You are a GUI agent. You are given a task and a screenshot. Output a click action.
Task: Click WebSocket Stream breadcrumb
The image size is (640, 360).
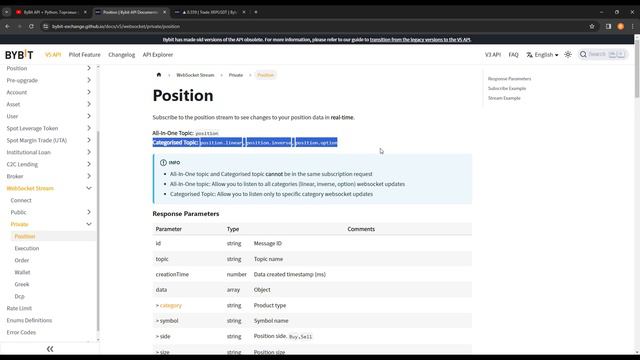[195, 75]
